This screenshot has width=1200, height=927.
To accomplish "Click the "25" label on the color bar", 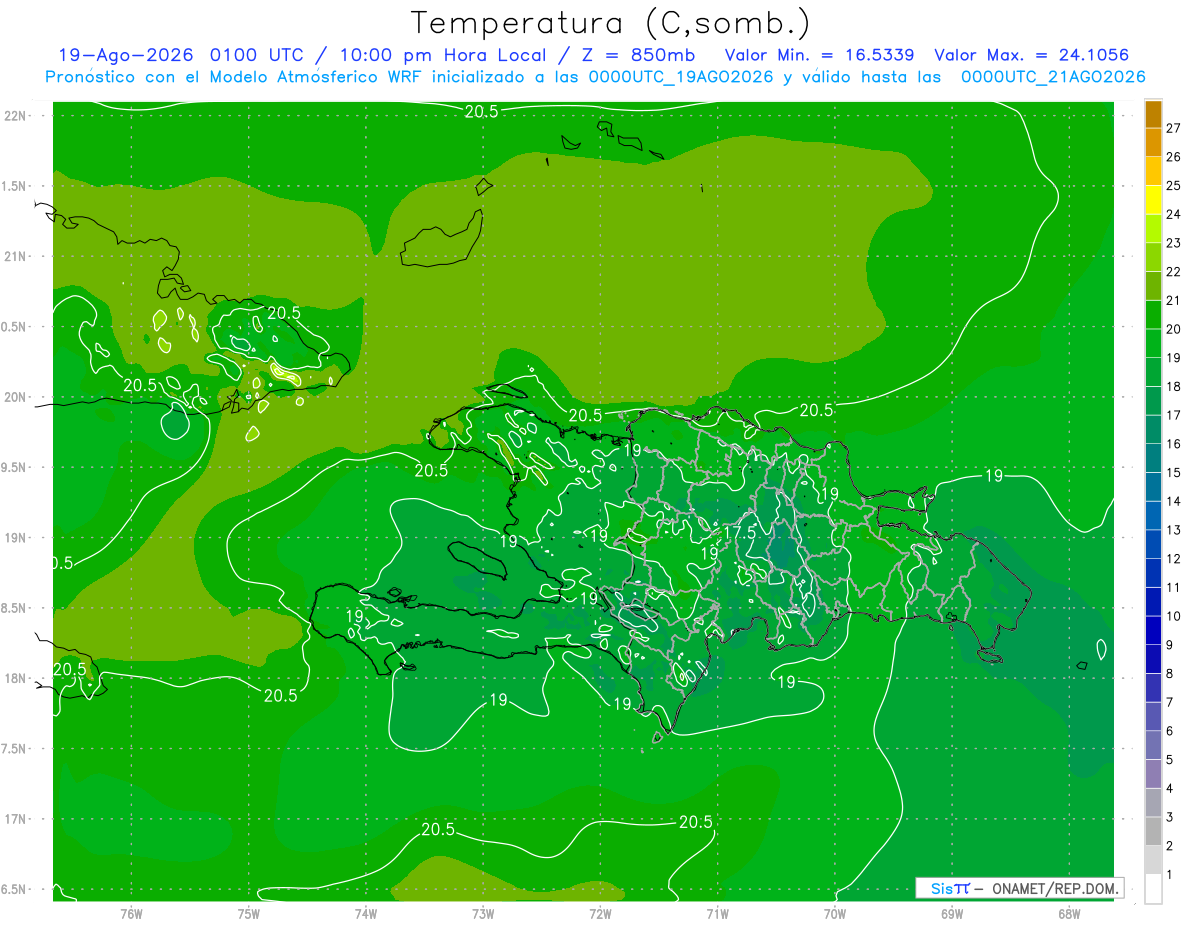I will (1174, 186).
